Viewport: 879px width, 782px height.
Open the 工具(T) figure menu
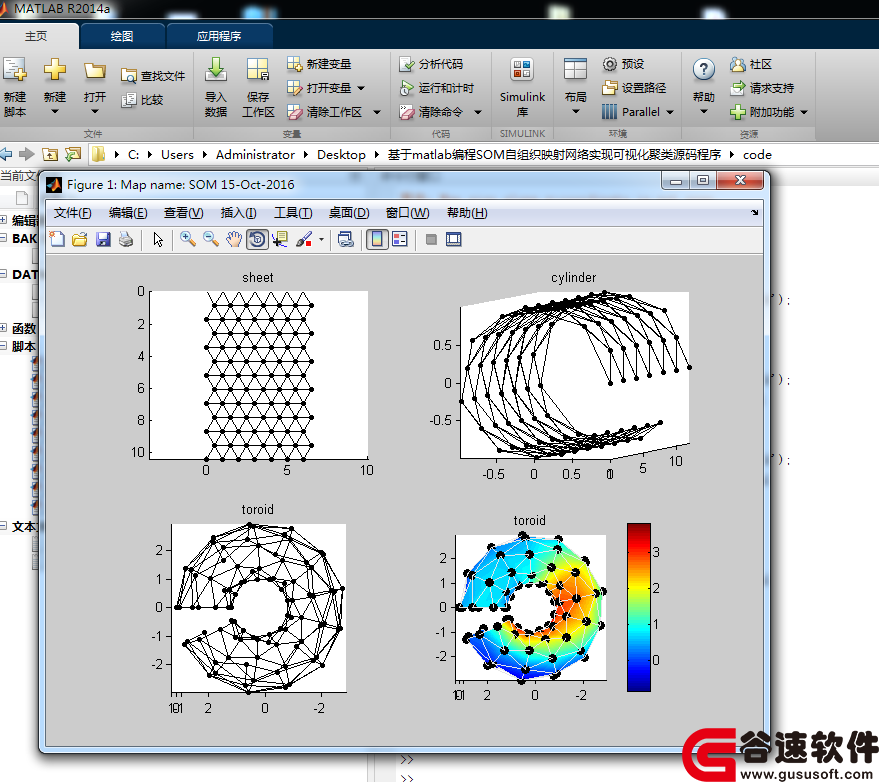coord(293,213)
